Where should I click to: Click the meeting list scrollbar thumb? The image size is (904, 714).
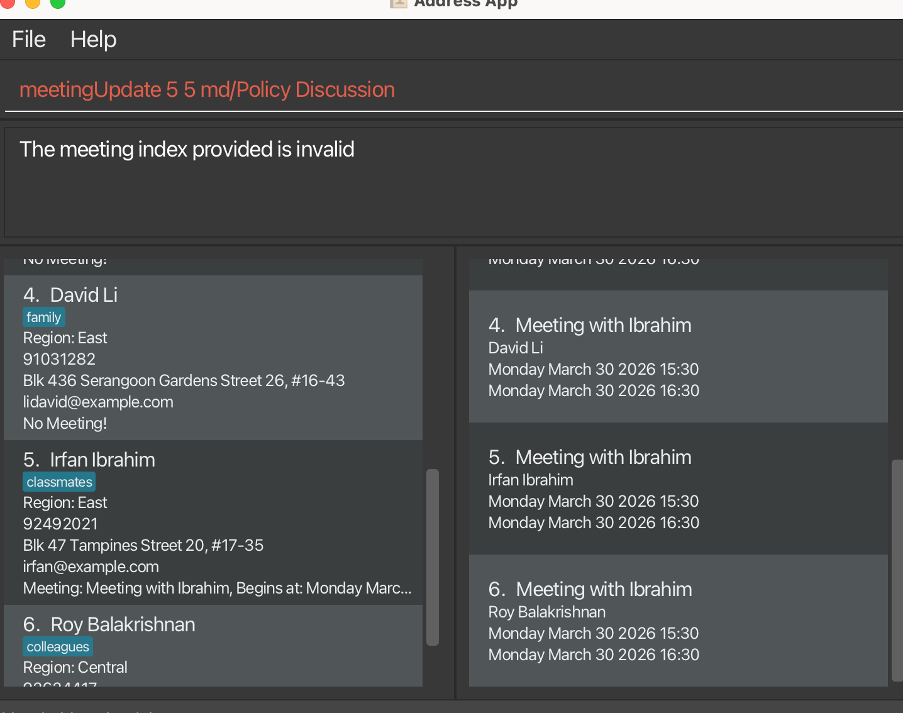tap(897, 571)
